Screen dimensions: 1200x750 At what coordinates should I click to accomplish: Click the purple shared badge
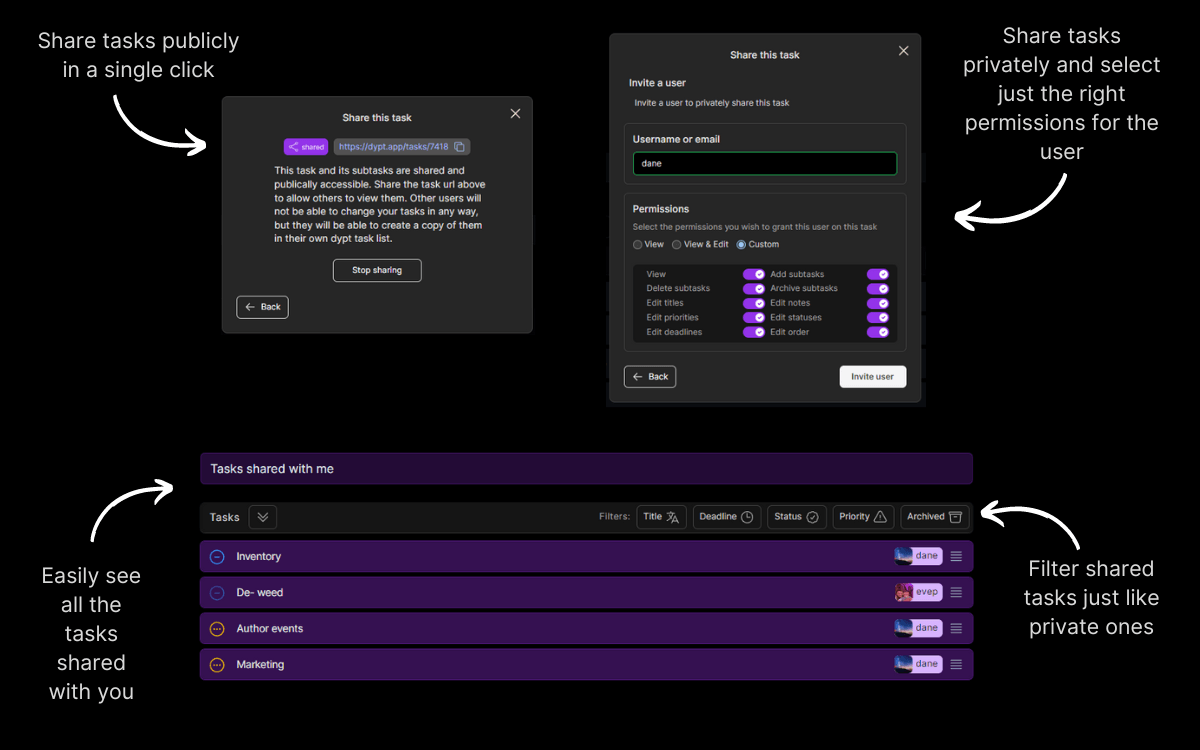click(306, 147)
